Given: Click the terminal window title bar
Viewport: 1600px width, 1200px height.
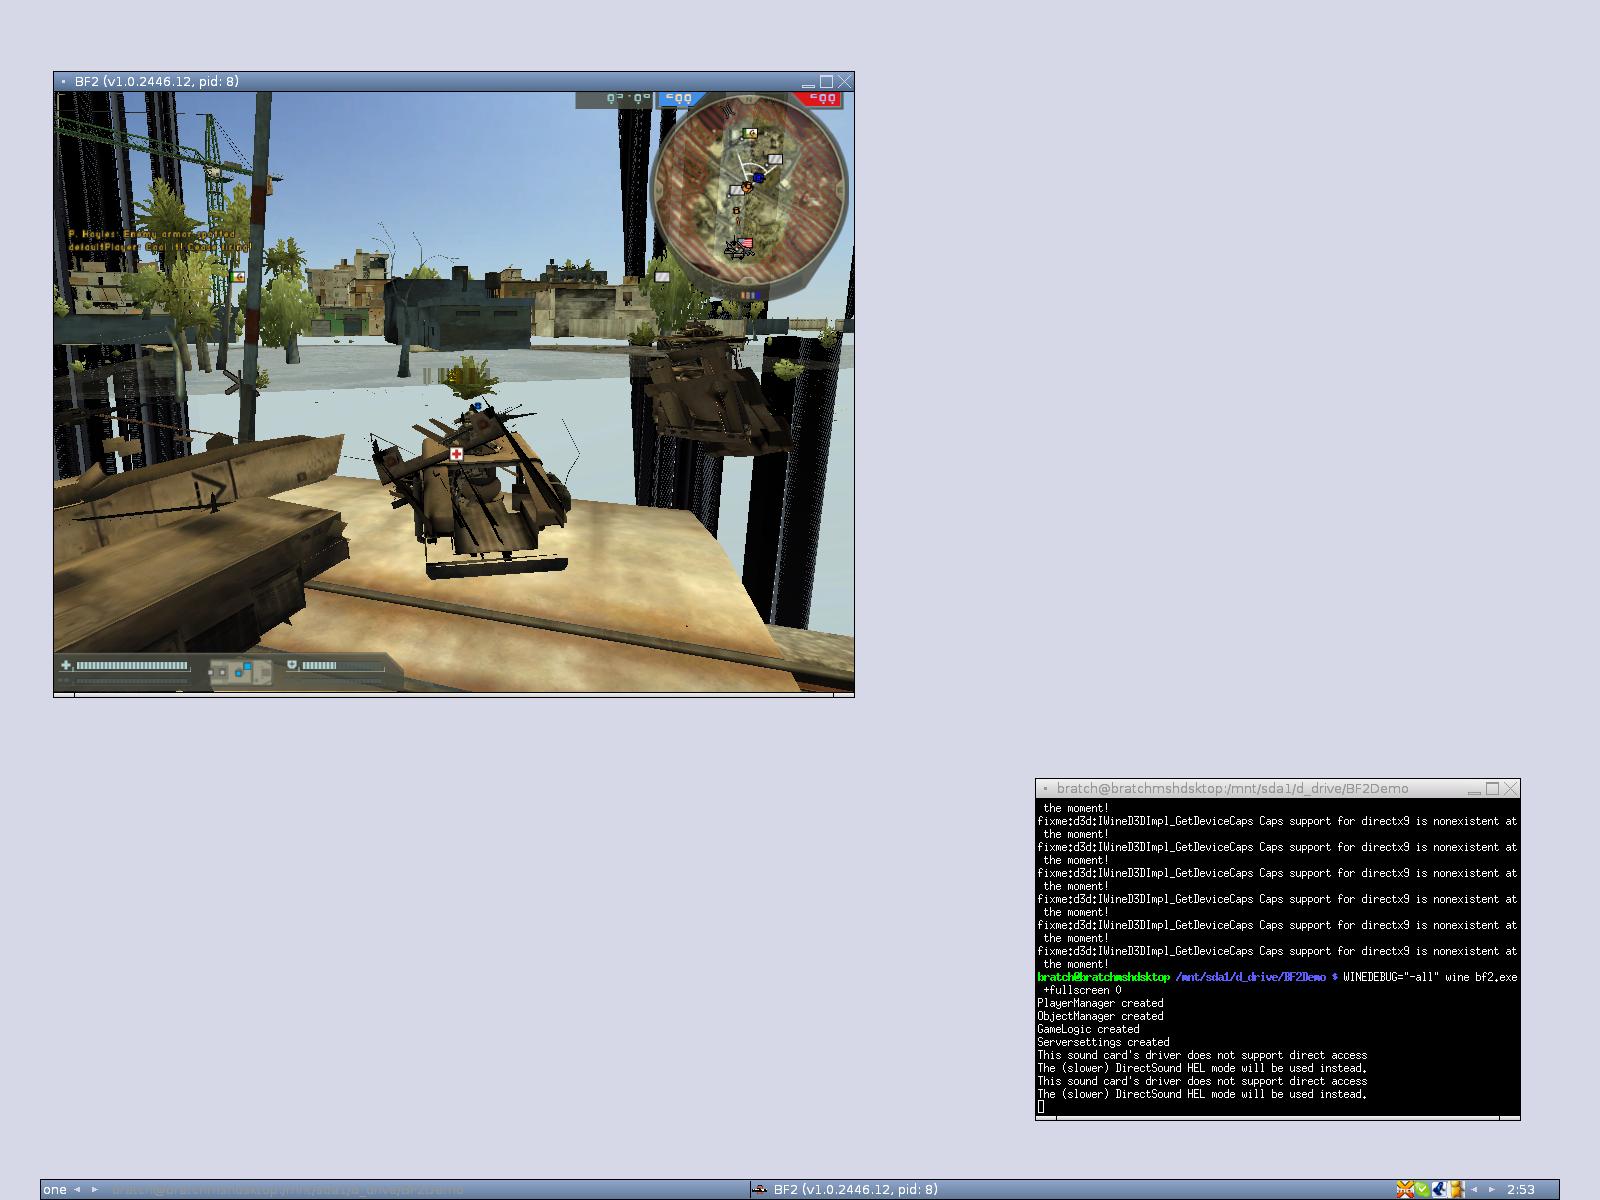Looking at the screenshot, I should tap(1277, 788).
